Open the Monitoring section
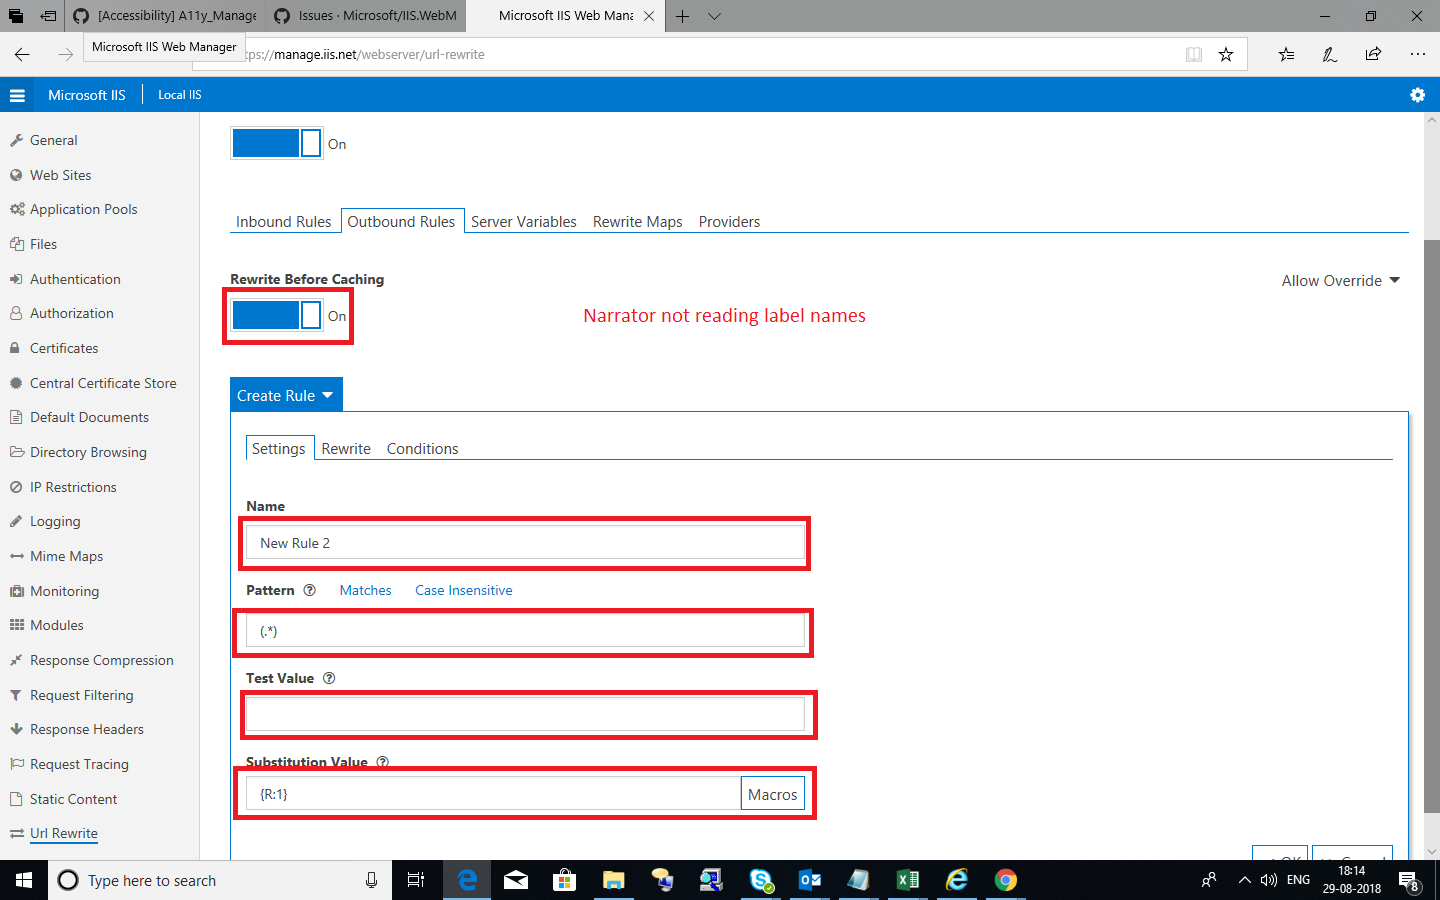The image size is (1440, 900). 66,591
